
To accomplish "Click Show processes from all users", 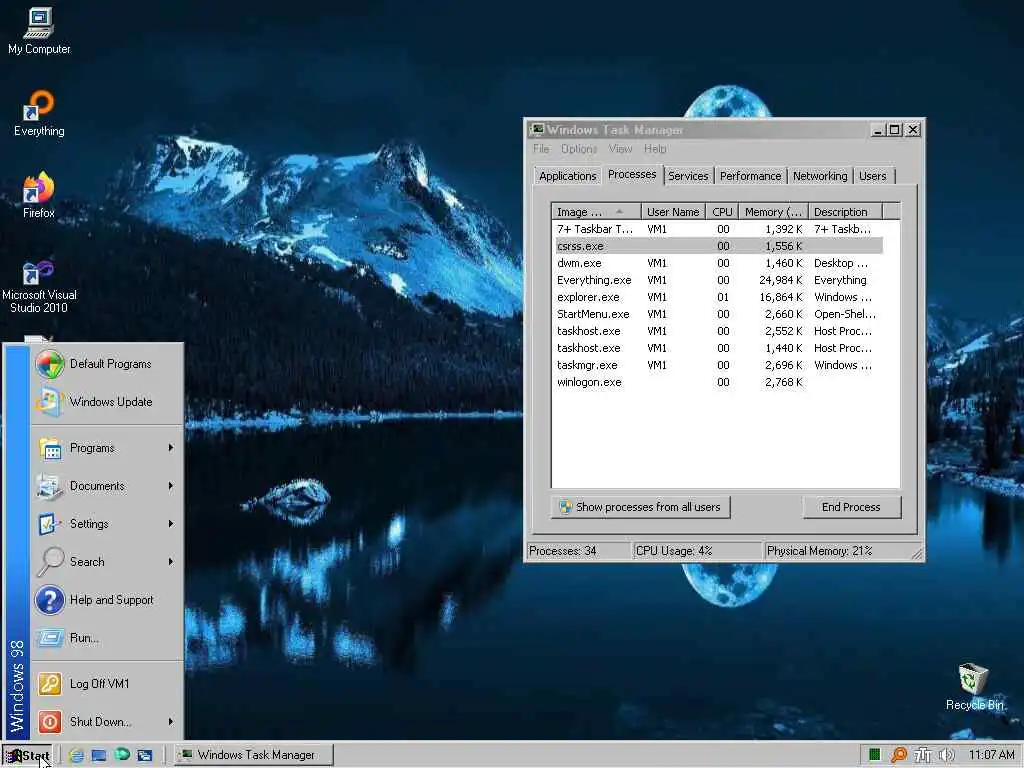I will point(641,507).
